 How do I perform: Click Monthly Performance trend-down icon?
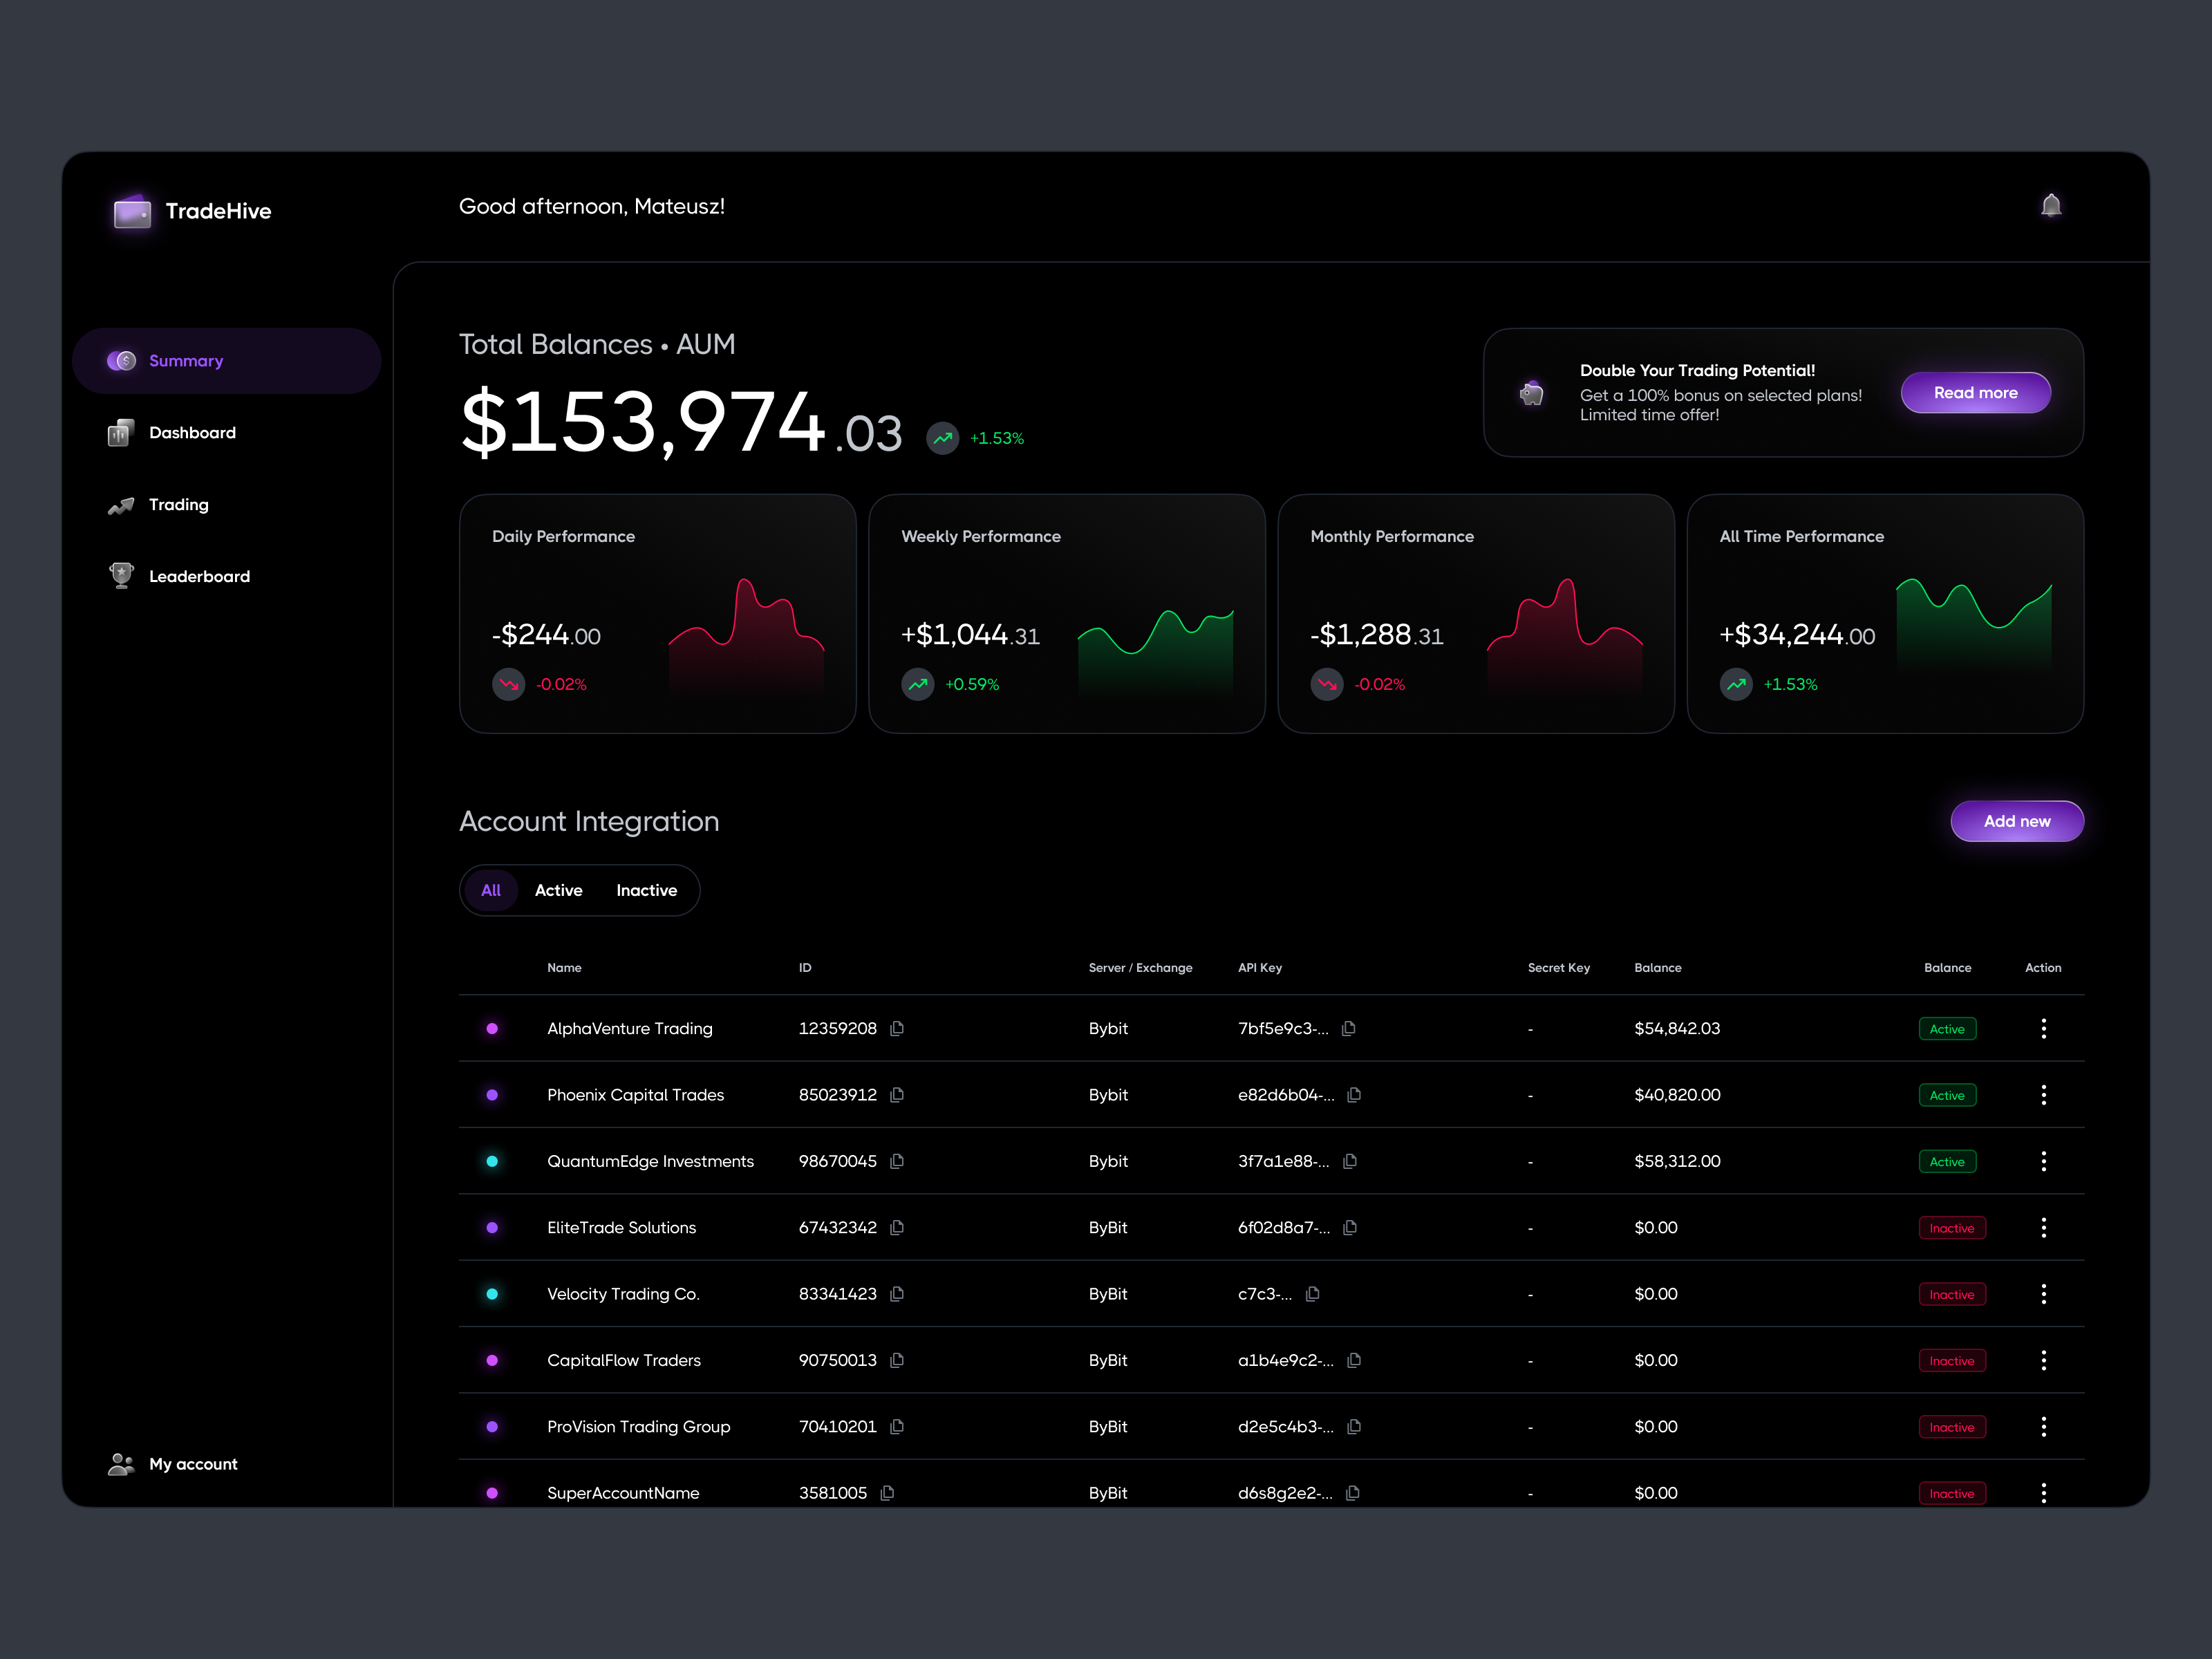1327,684
